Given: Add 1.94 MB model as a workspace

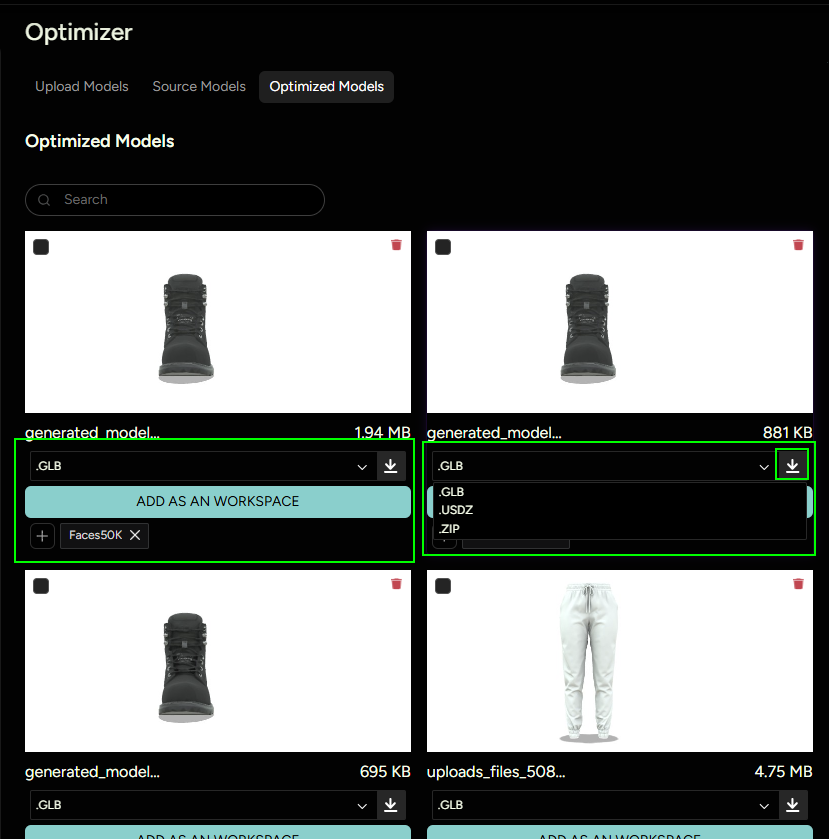Looking at the screenshot, I should (218, 502).
